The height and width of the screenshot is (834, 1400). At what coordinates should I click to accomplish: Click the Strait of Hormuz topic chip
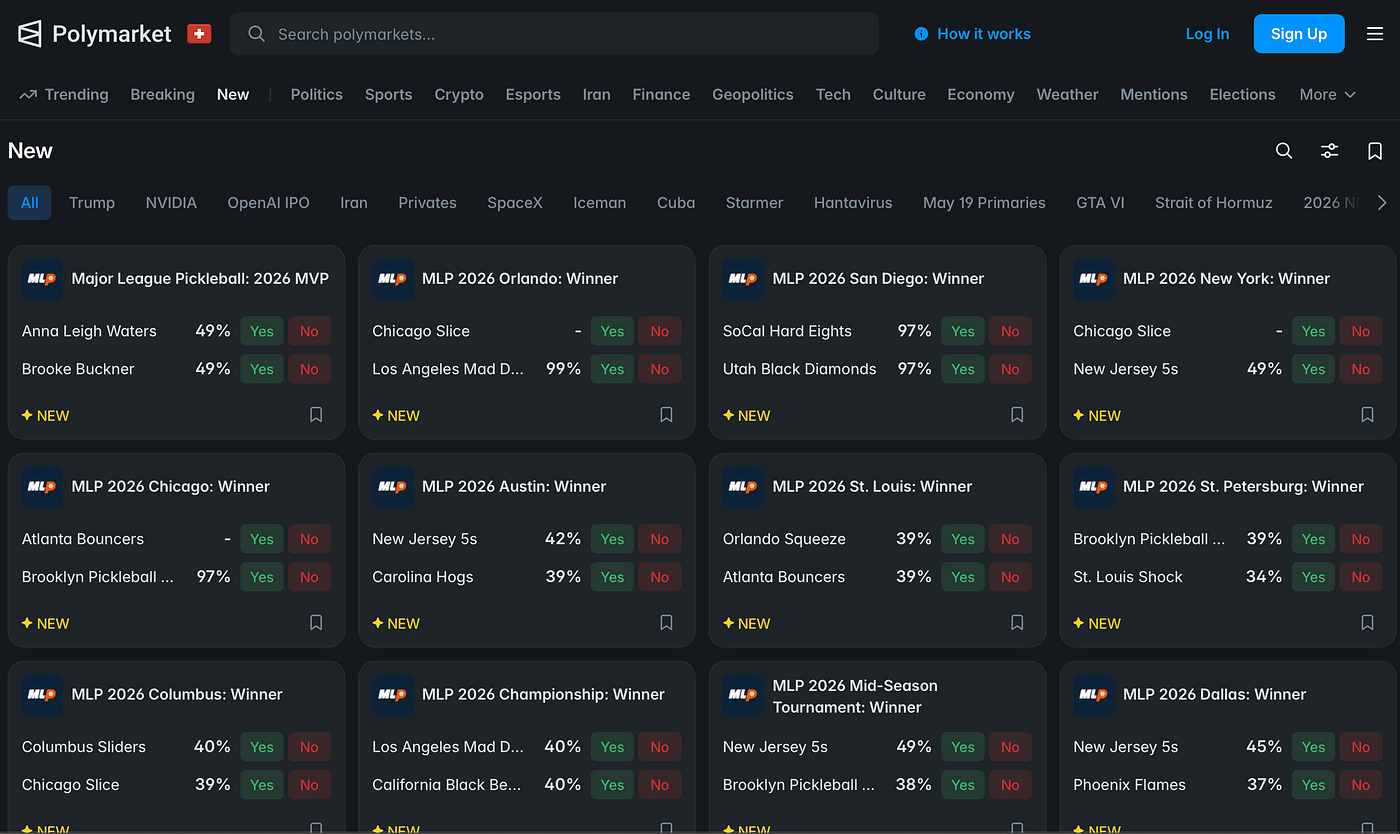[1214, 203]
